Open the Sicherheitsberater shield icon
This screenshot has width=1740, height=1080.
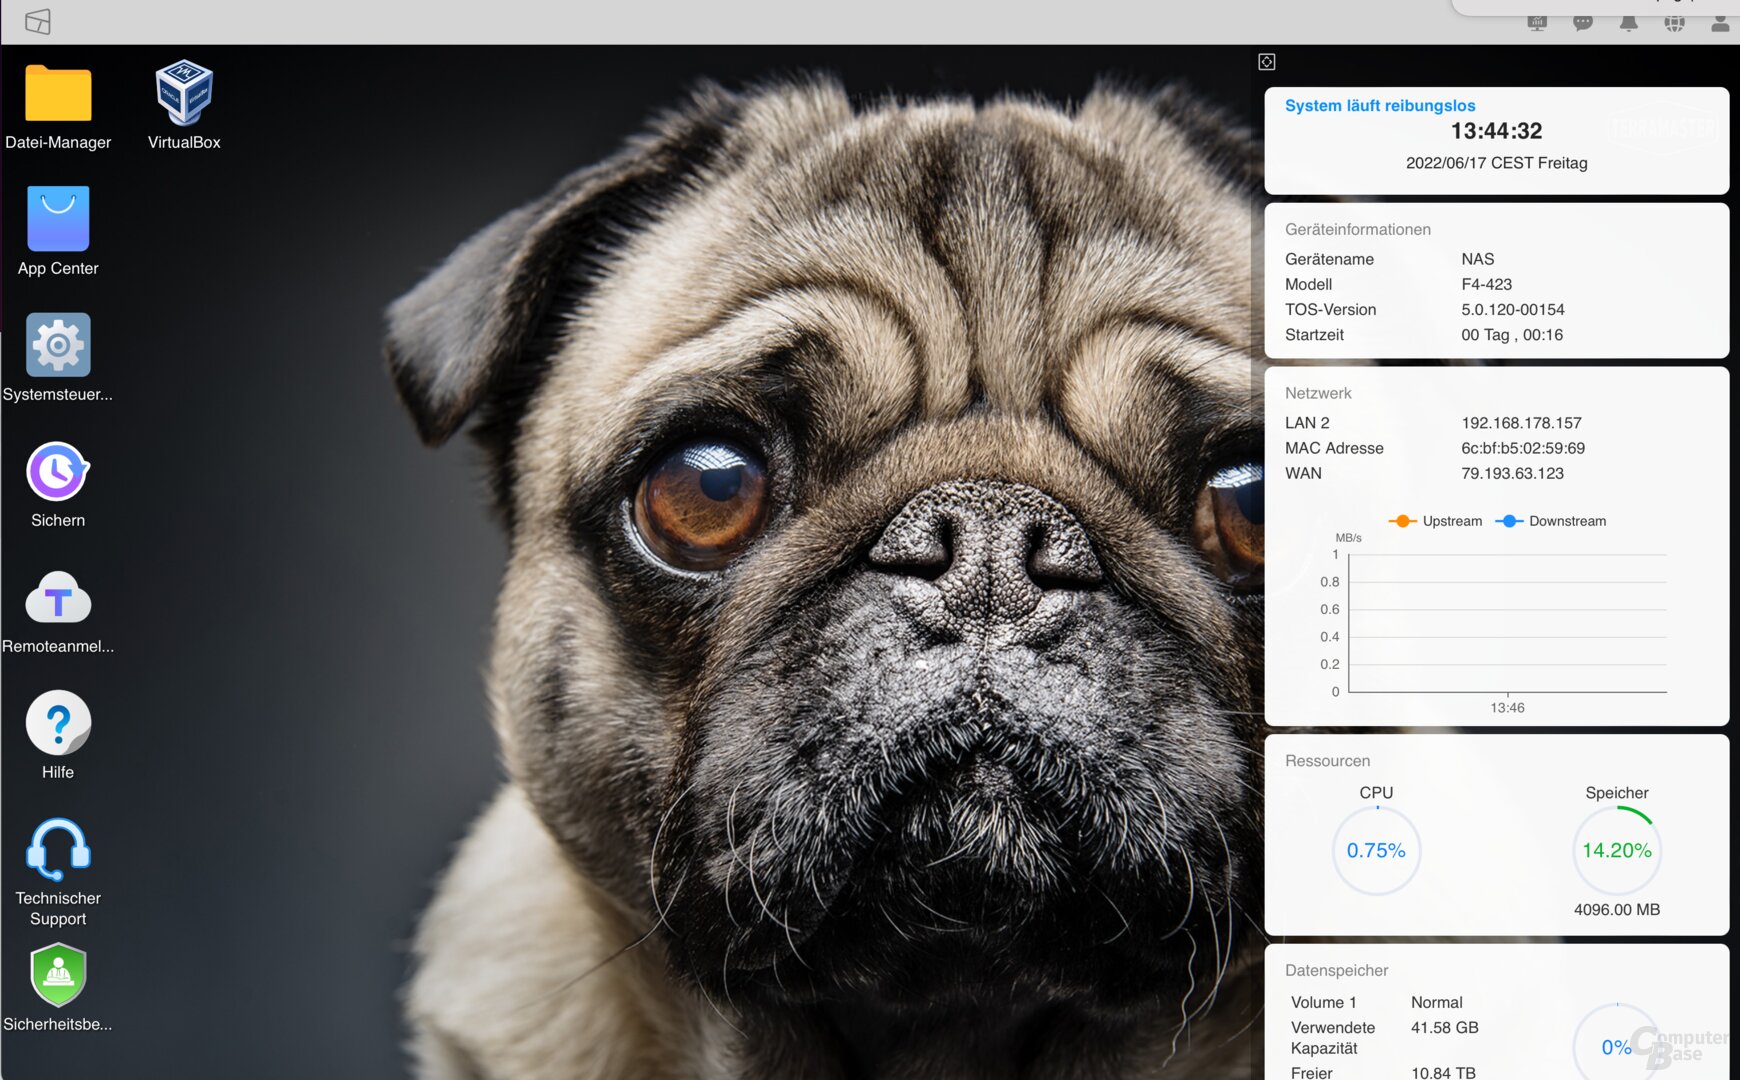(58, 975)
